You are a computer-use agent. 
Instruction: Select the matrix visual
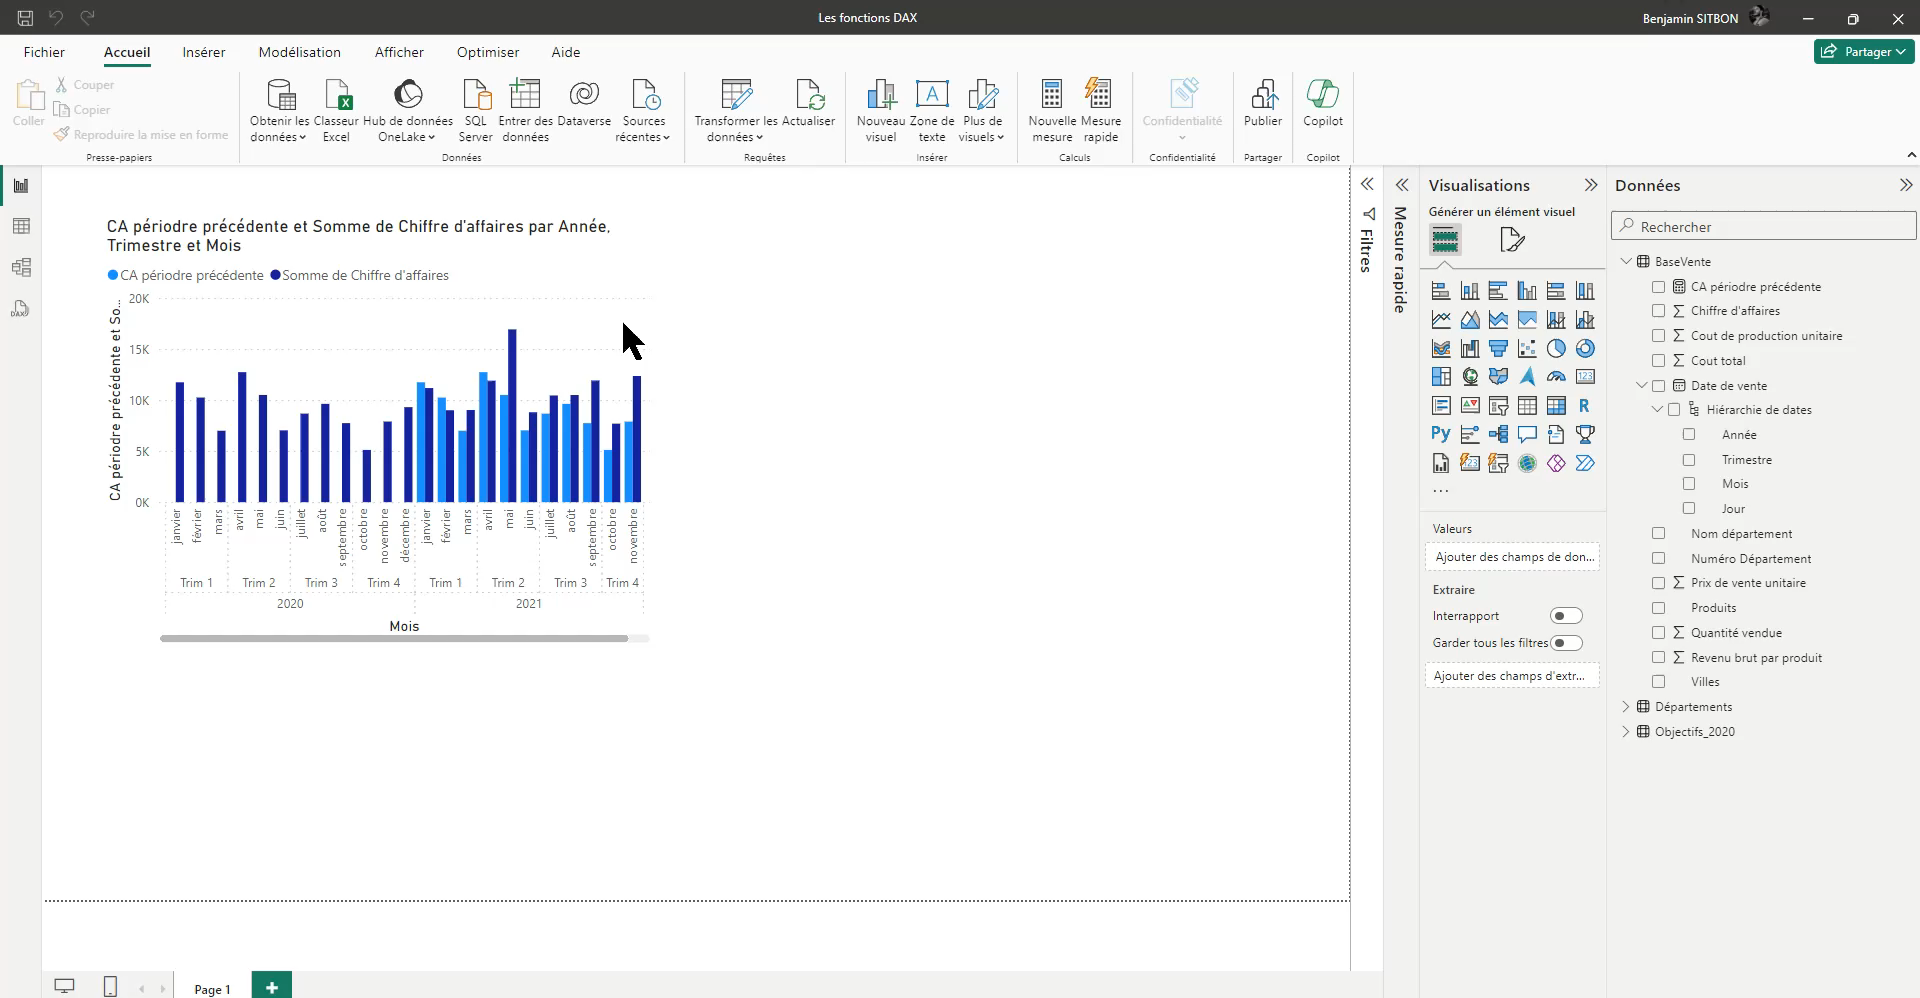tap(1556, 406)
